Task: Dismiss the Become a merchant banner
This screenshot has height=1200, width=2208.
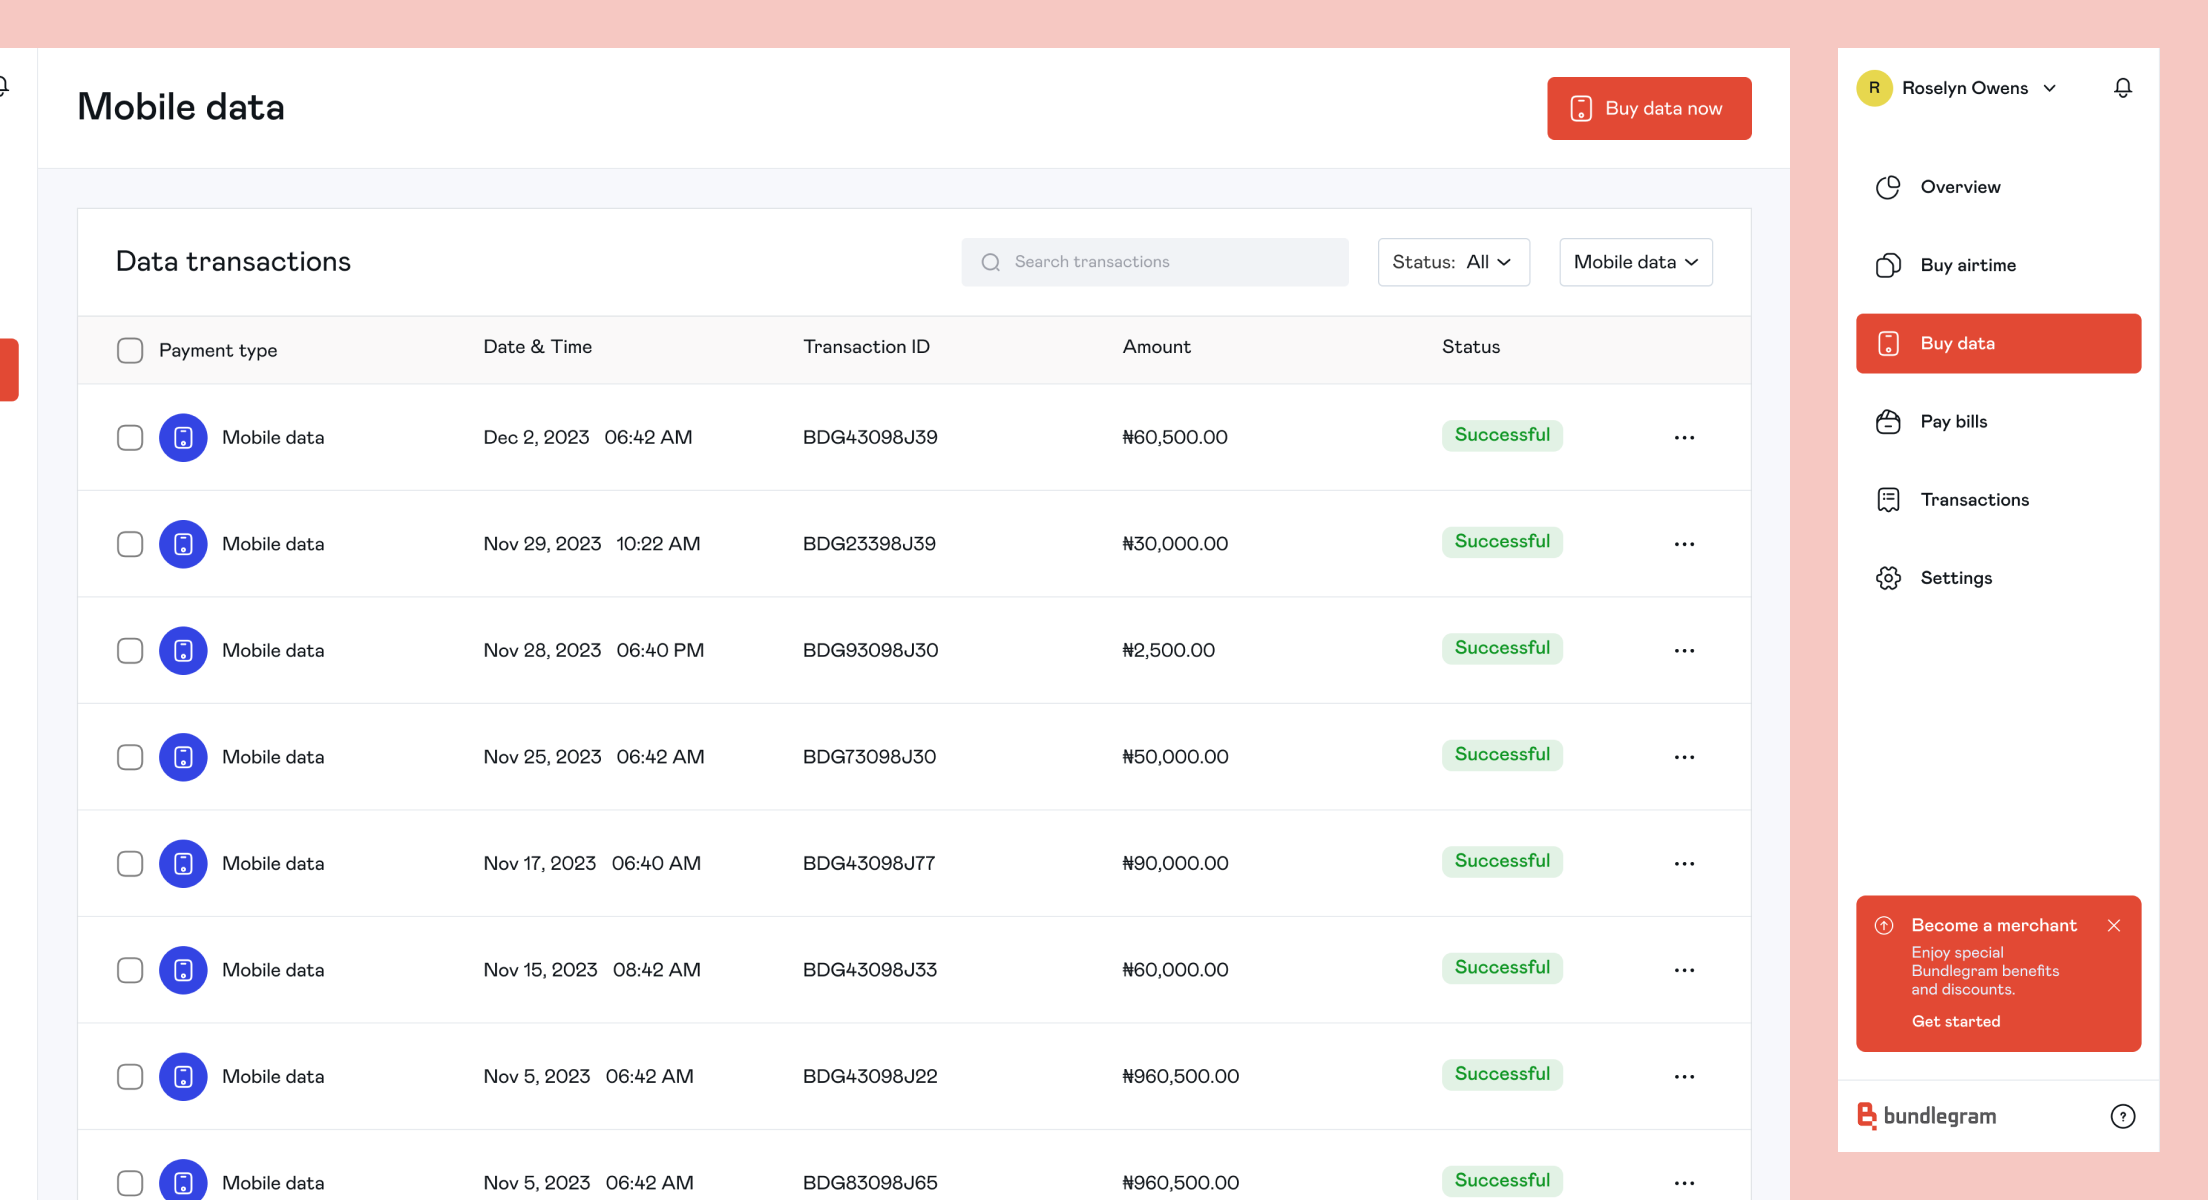Action: point(2114,925)
